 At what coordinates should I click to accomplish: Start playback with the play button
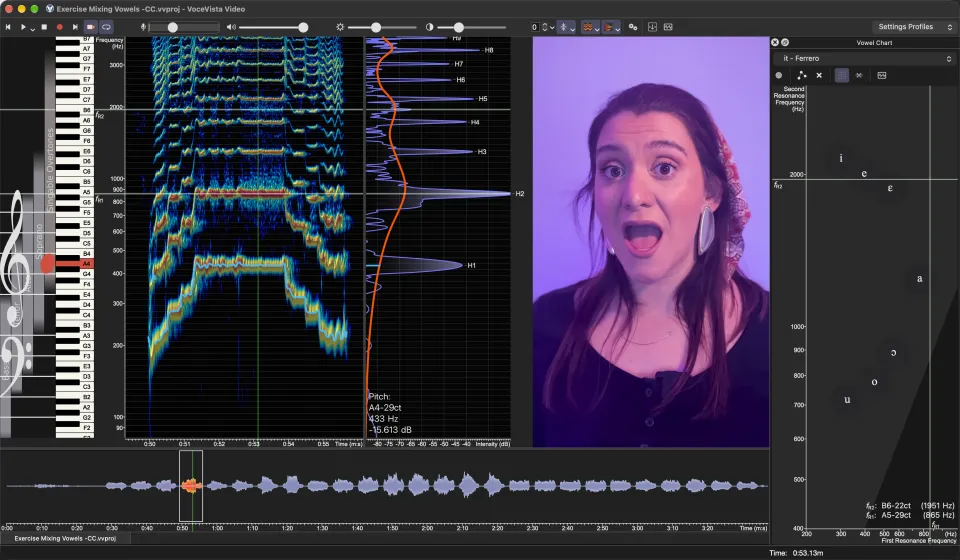23,27
